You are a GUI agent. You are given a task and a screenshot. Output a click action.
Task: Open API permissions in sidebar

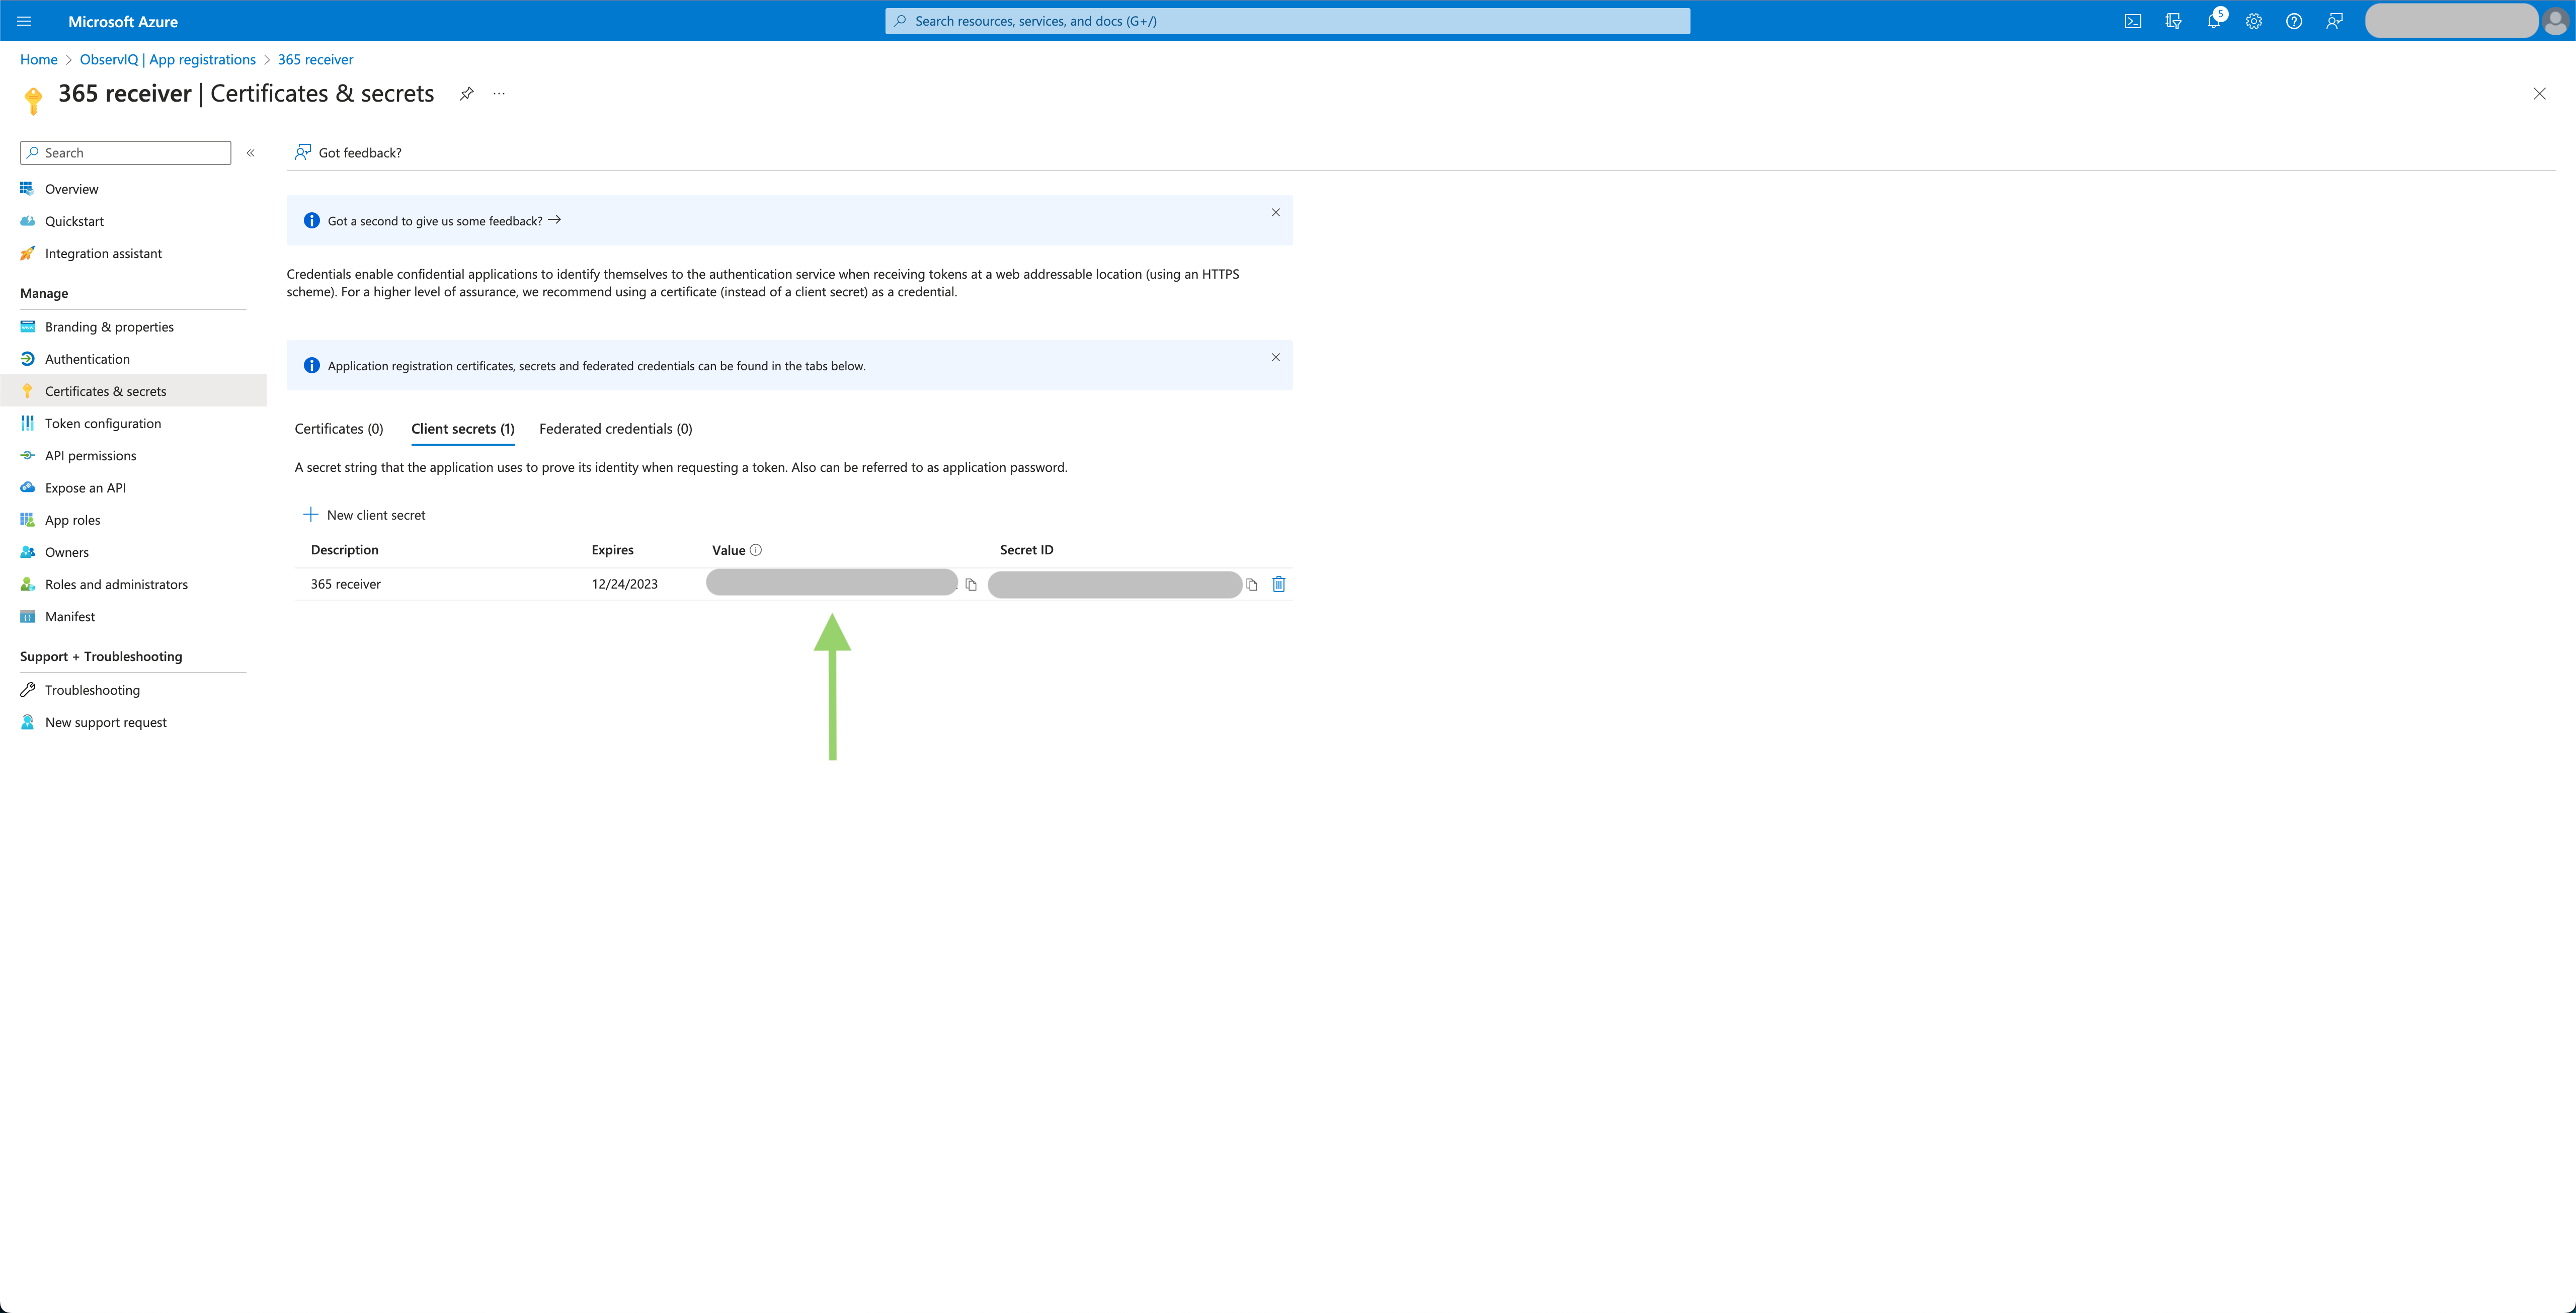[90, 456]
